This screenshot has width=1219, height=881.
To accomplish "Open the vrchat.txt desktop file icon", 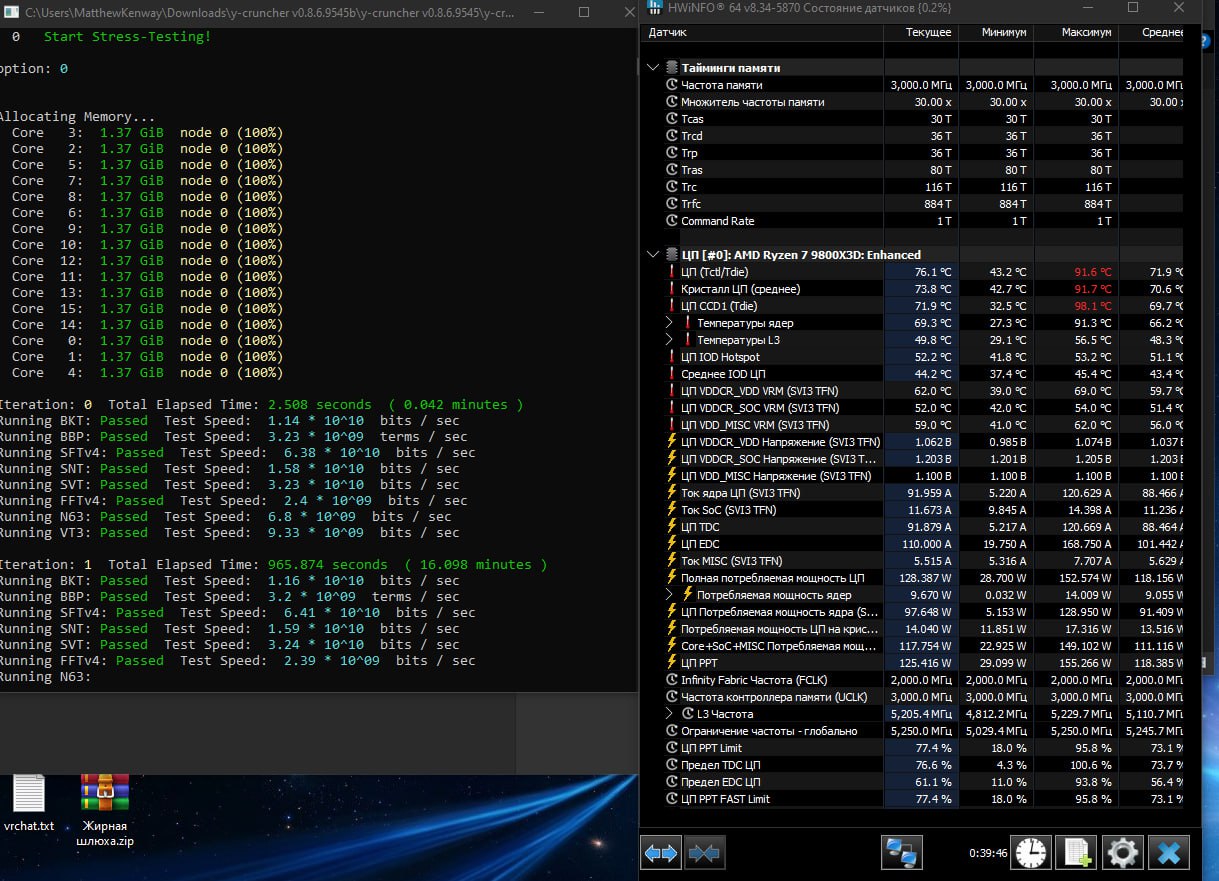I will [29, 795].
